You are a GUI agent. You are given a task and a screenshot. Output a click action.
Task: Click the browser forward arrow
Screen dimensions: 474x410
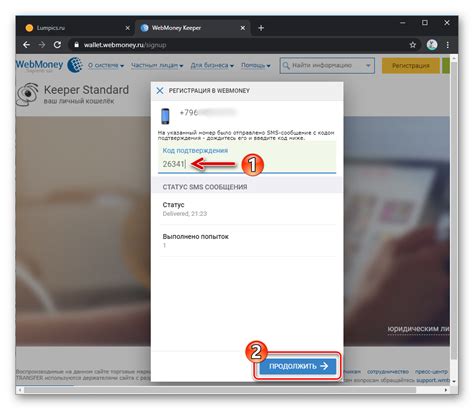pyautogui.click(x=42, y=45)
